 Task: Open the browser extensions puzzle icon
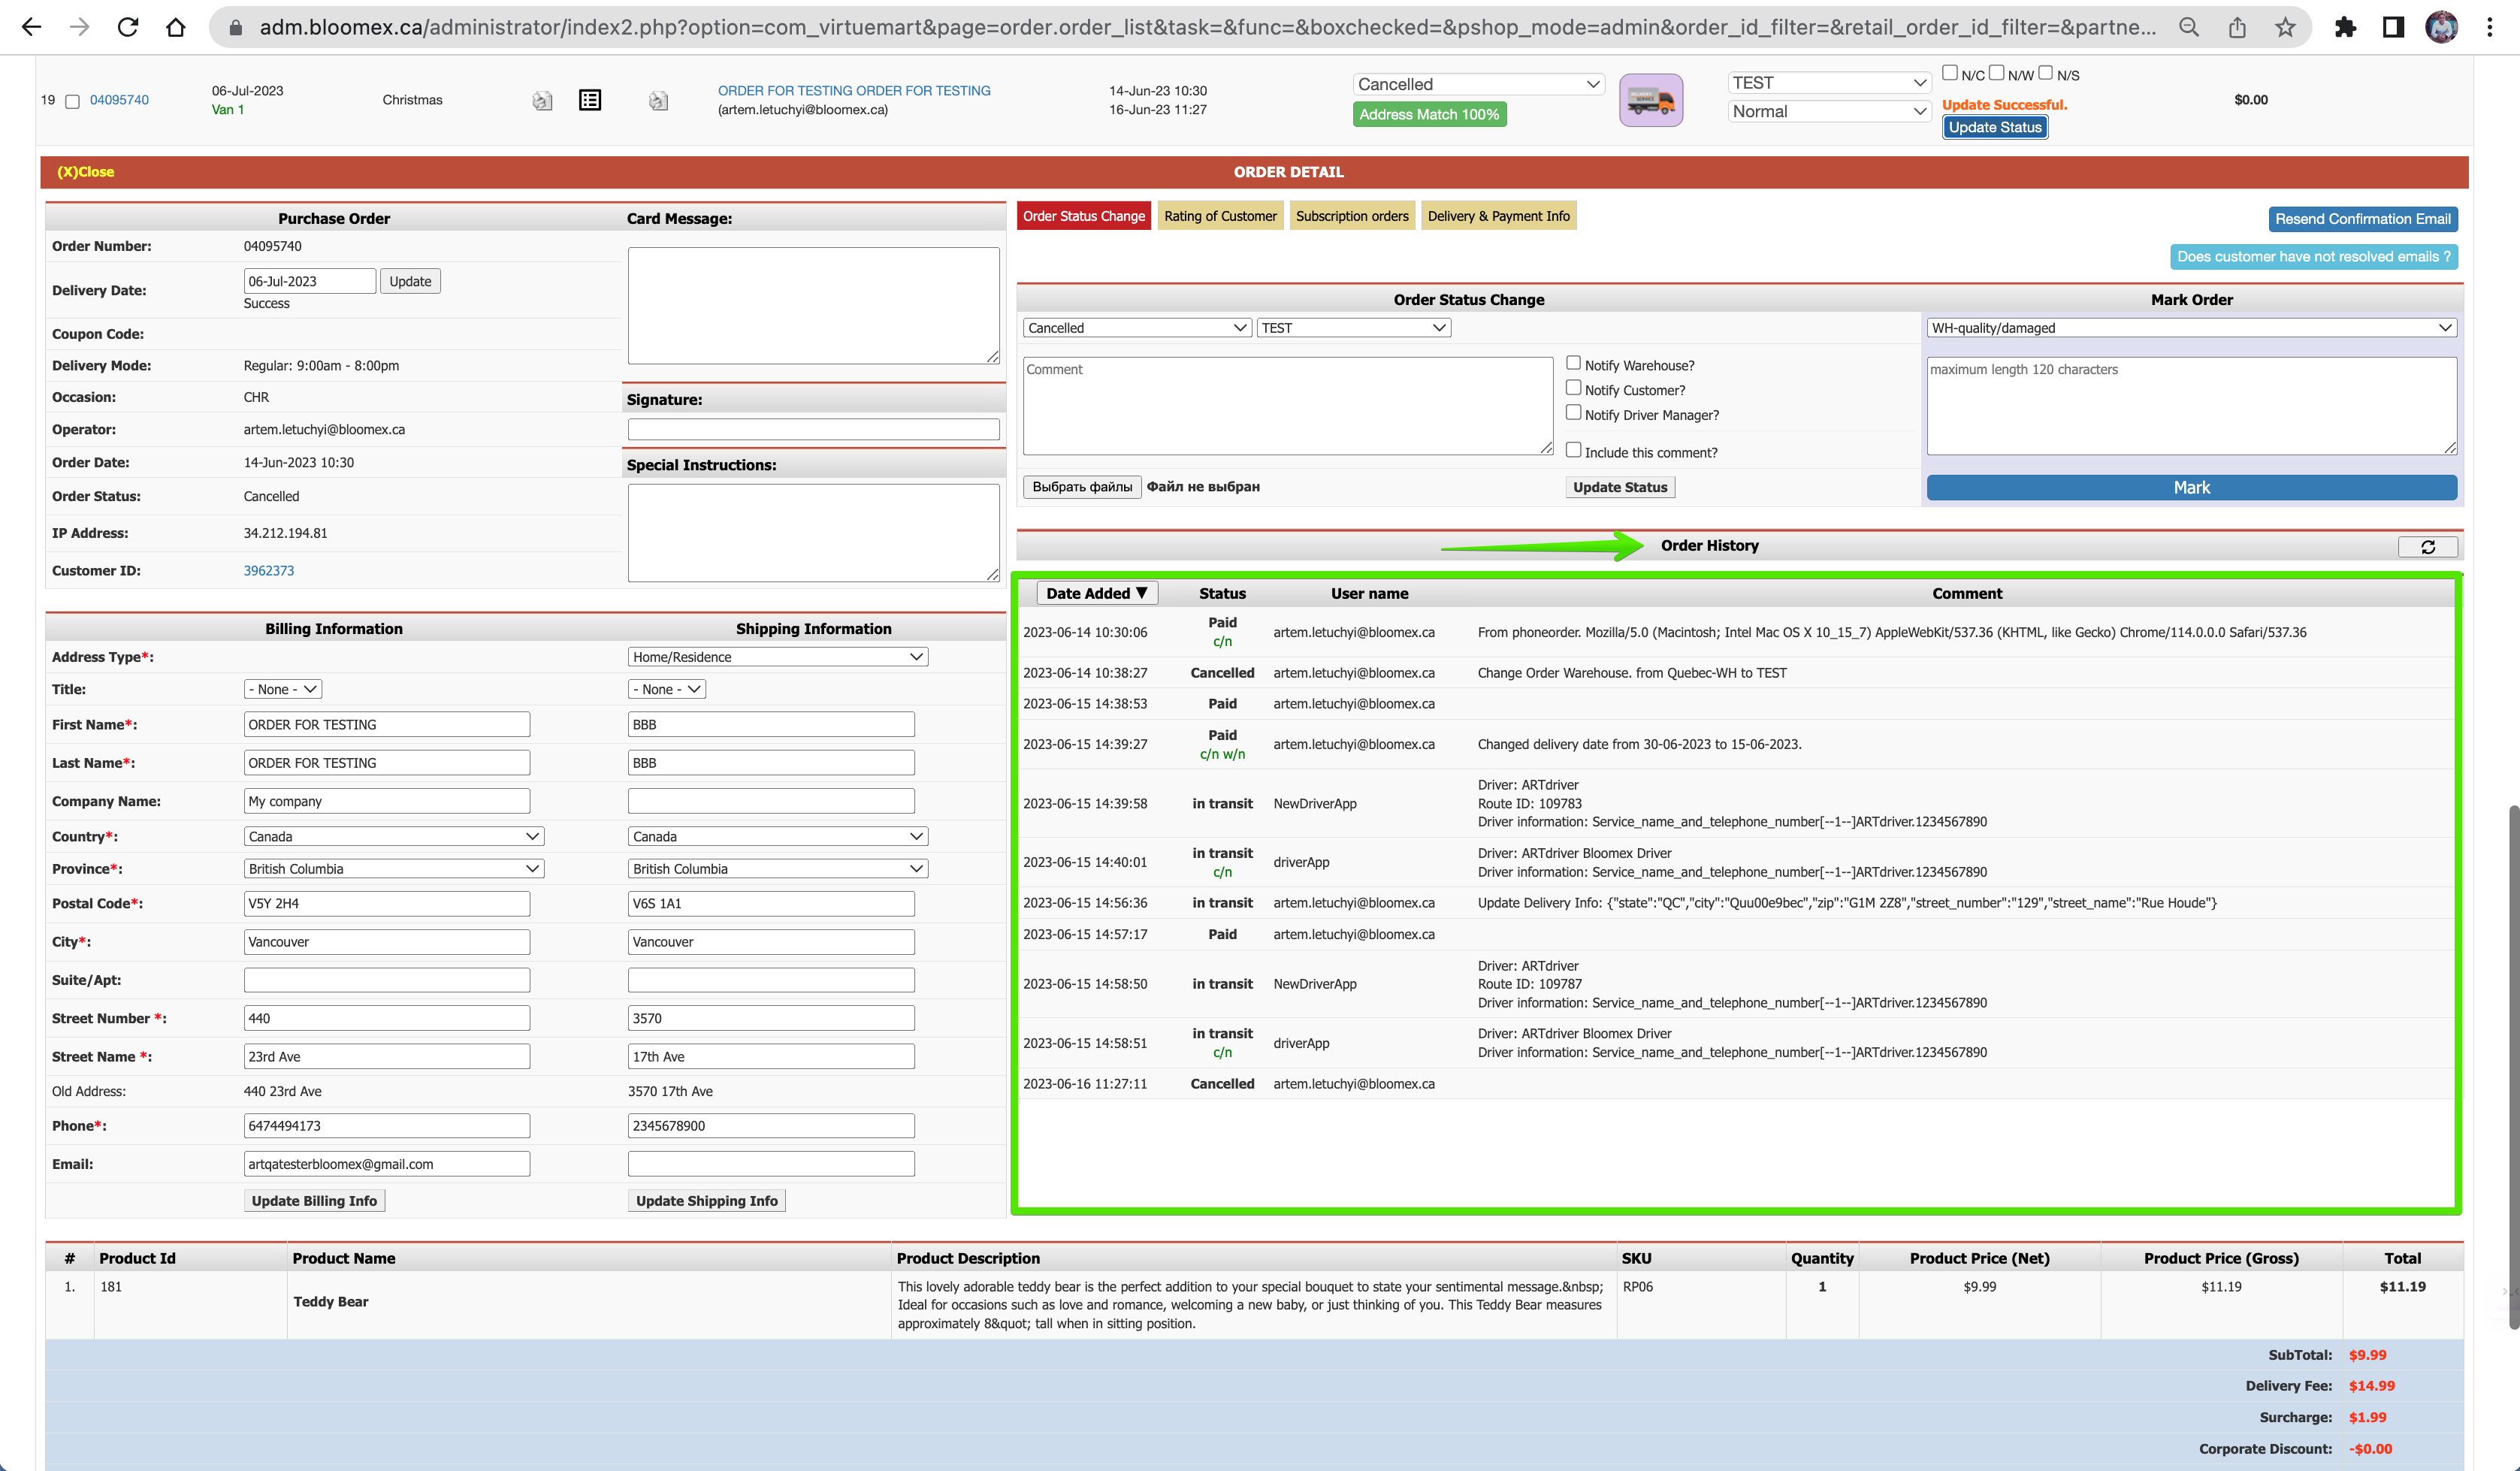point(2345,27)
